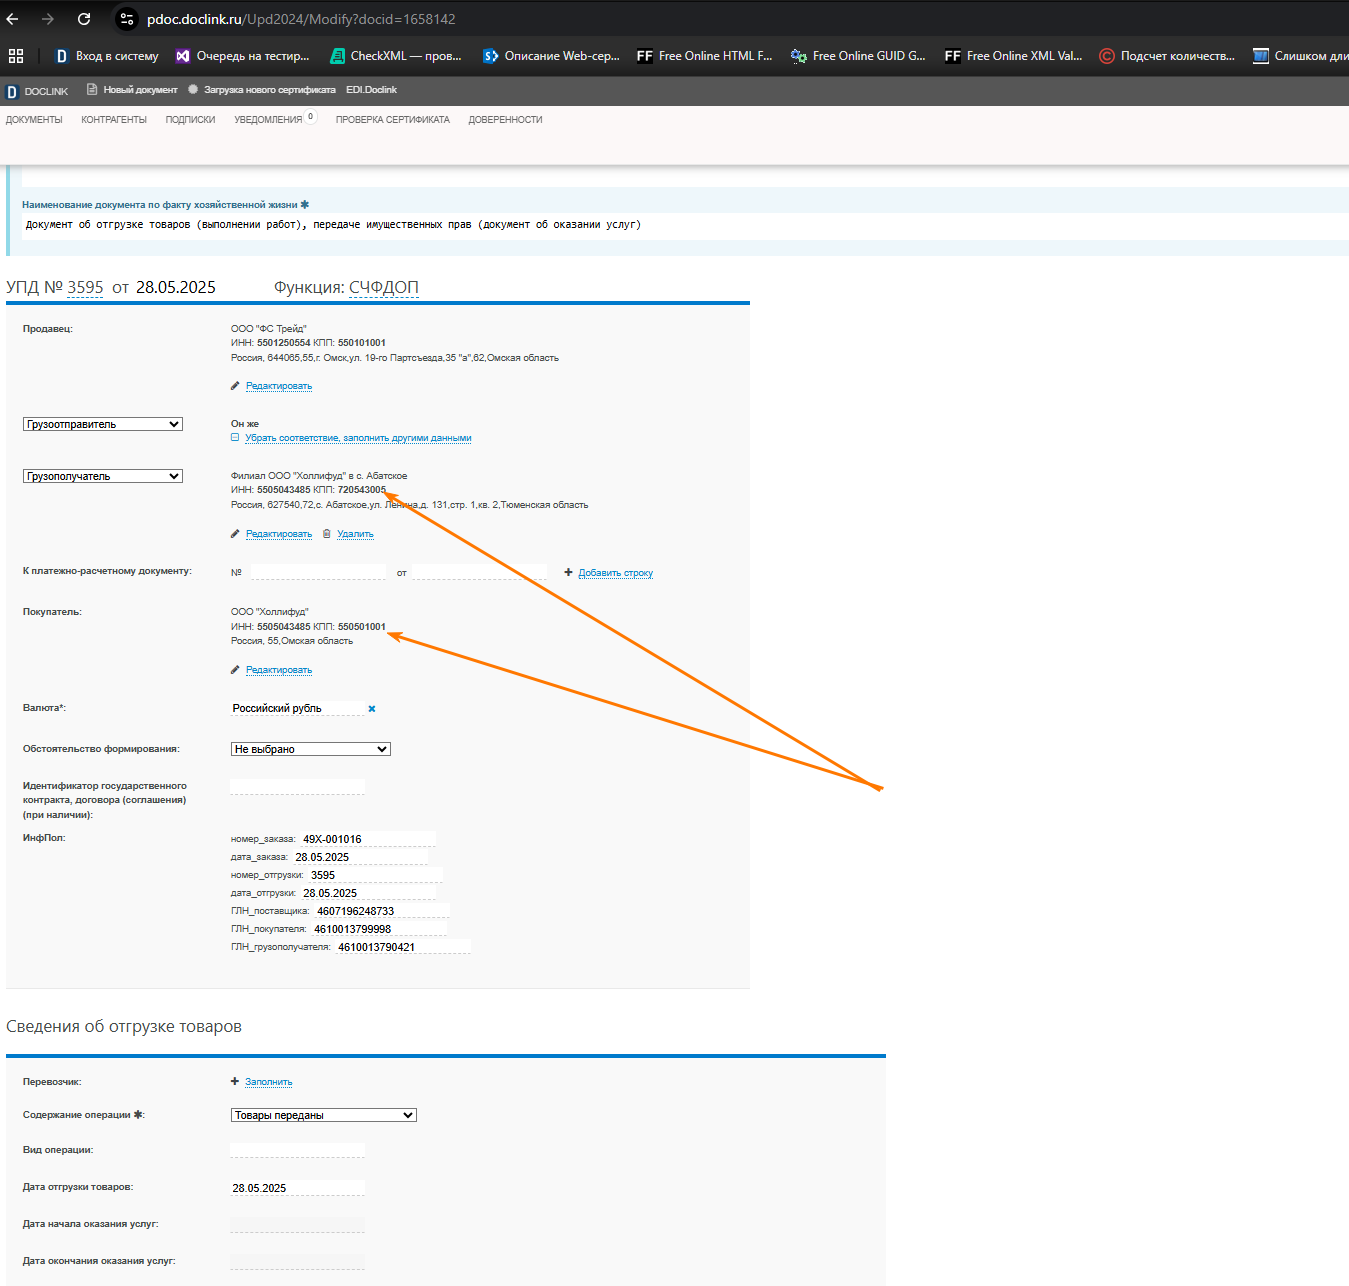Open 'Вход в систему' bookmark
This screenshot has width=1349, height=1286.
(x=107, y=56)
